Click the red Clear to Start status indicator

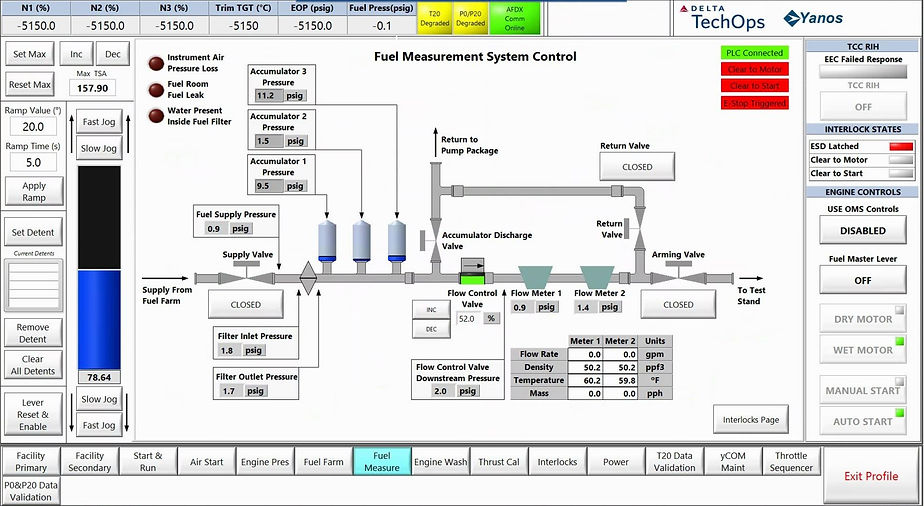point(754,85)
